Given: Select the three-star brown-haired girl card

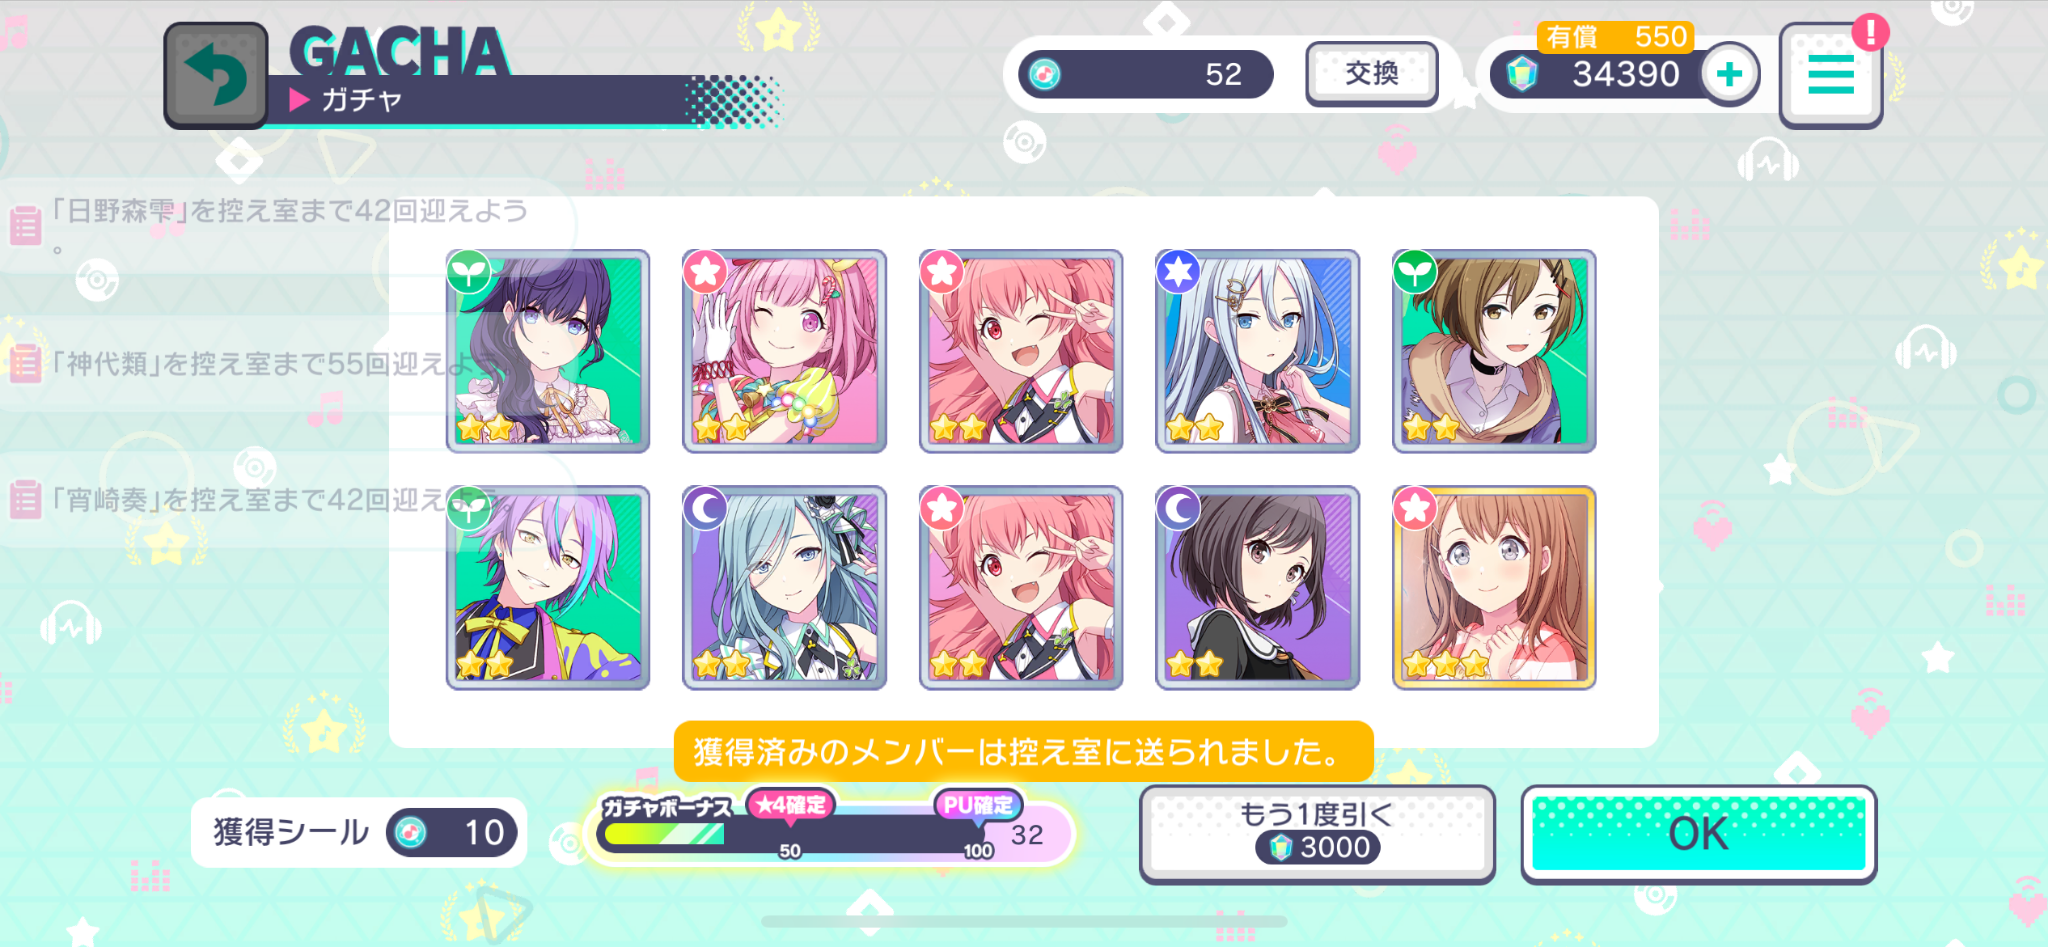Looking at the screenshot, I should point(1494,588).
